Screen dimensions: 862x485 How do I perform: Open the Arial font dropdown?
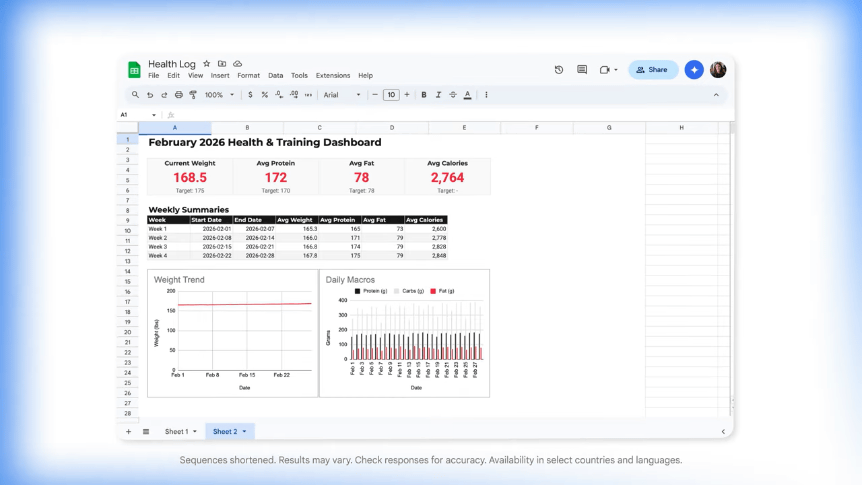[342, 95]
